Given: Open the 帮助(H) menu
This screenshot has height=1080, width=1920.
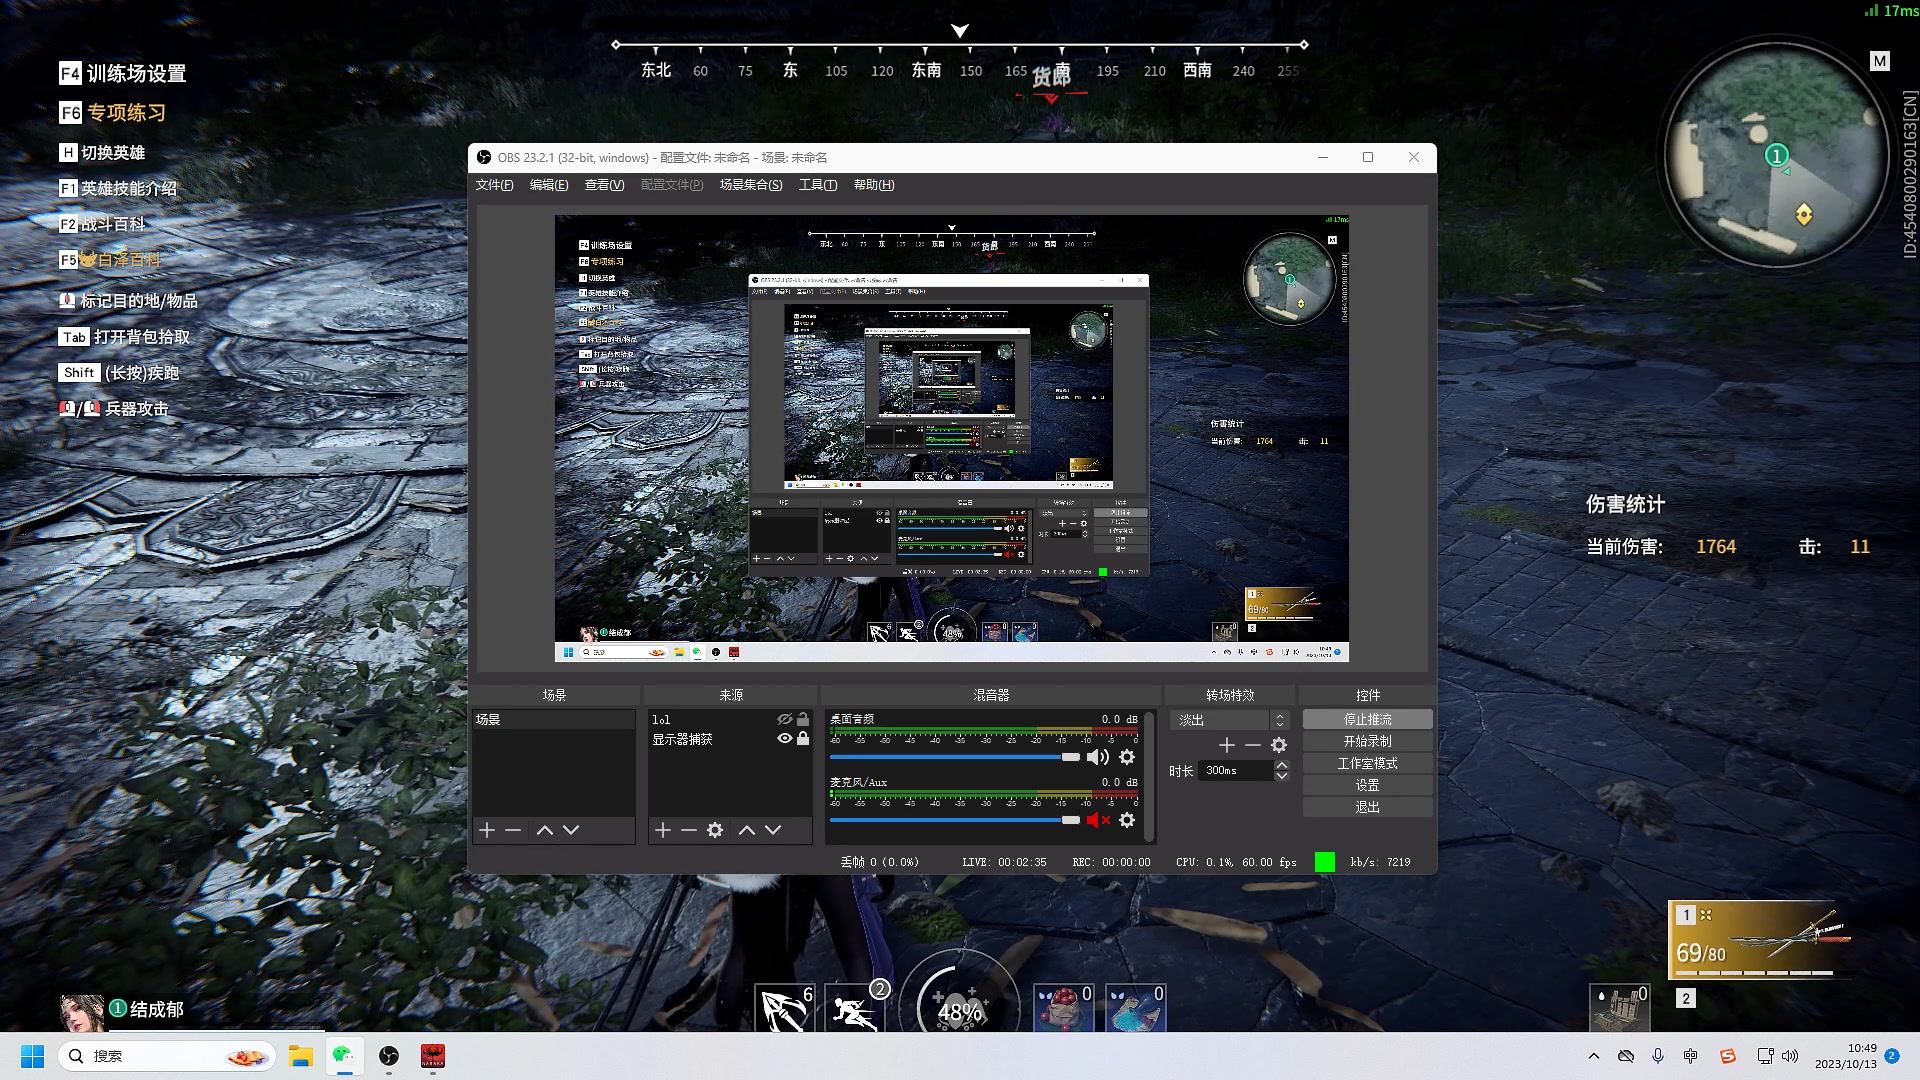Looking at the screenshot, I should point(874,185).
